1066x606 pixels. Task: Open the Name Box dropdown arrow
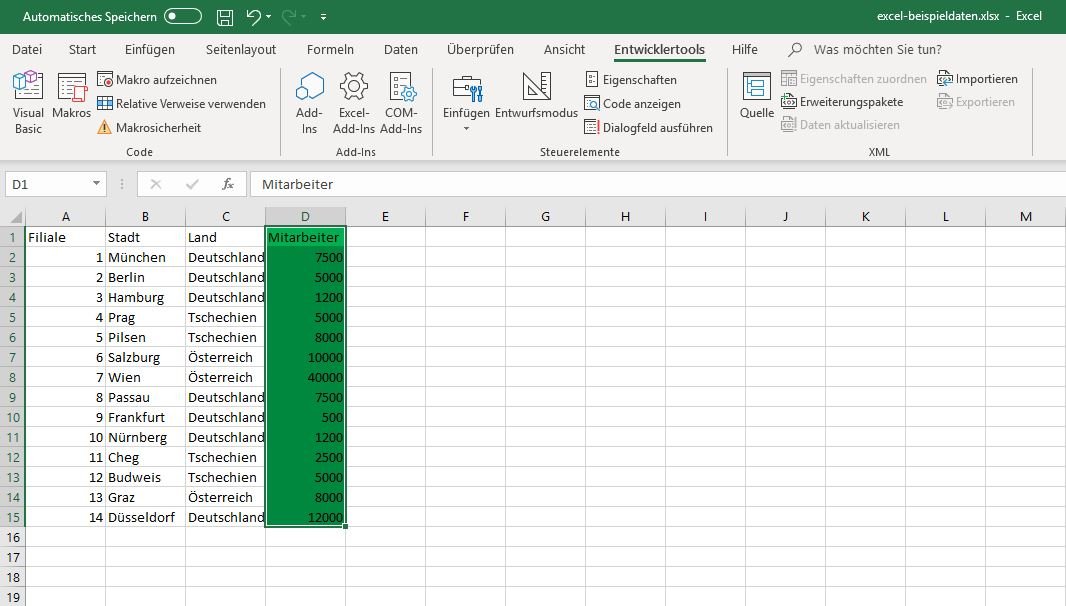click(x=96, y=184)
